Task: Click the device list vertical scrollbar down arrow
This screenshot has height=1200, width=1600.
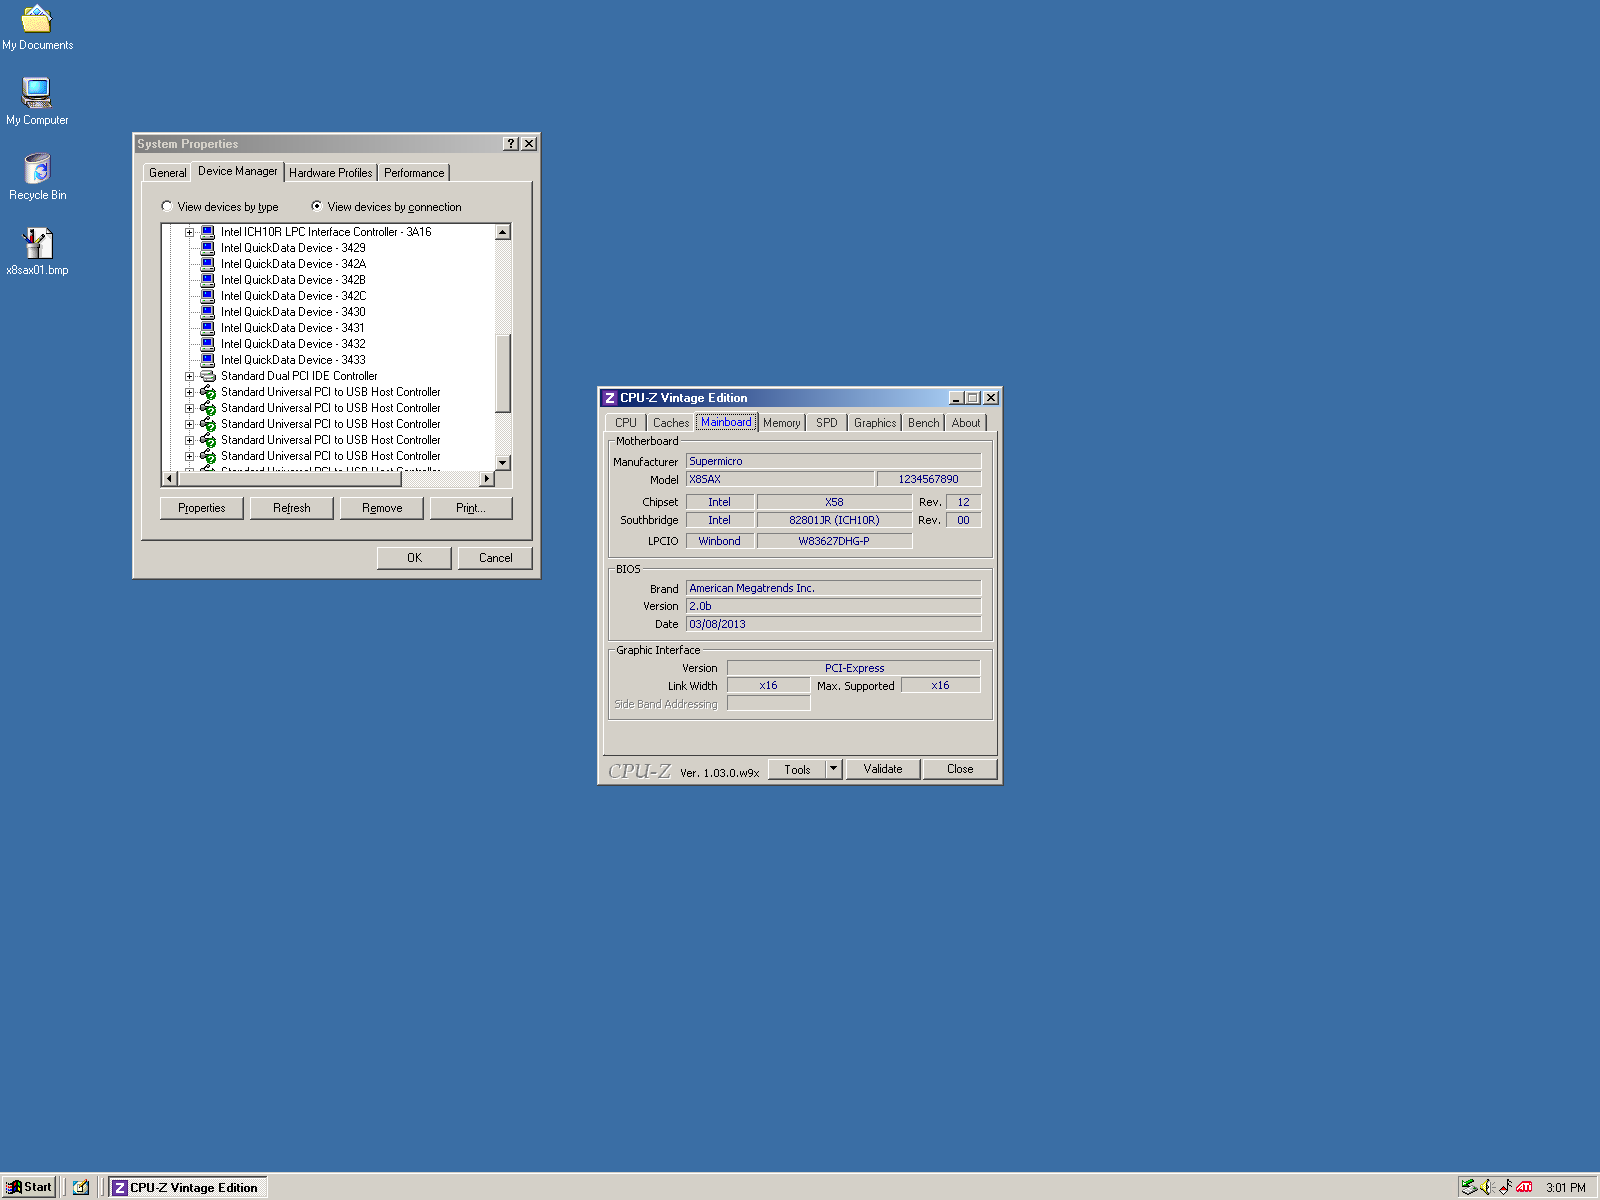Action: pyautogui.click(x=503, y=462)
